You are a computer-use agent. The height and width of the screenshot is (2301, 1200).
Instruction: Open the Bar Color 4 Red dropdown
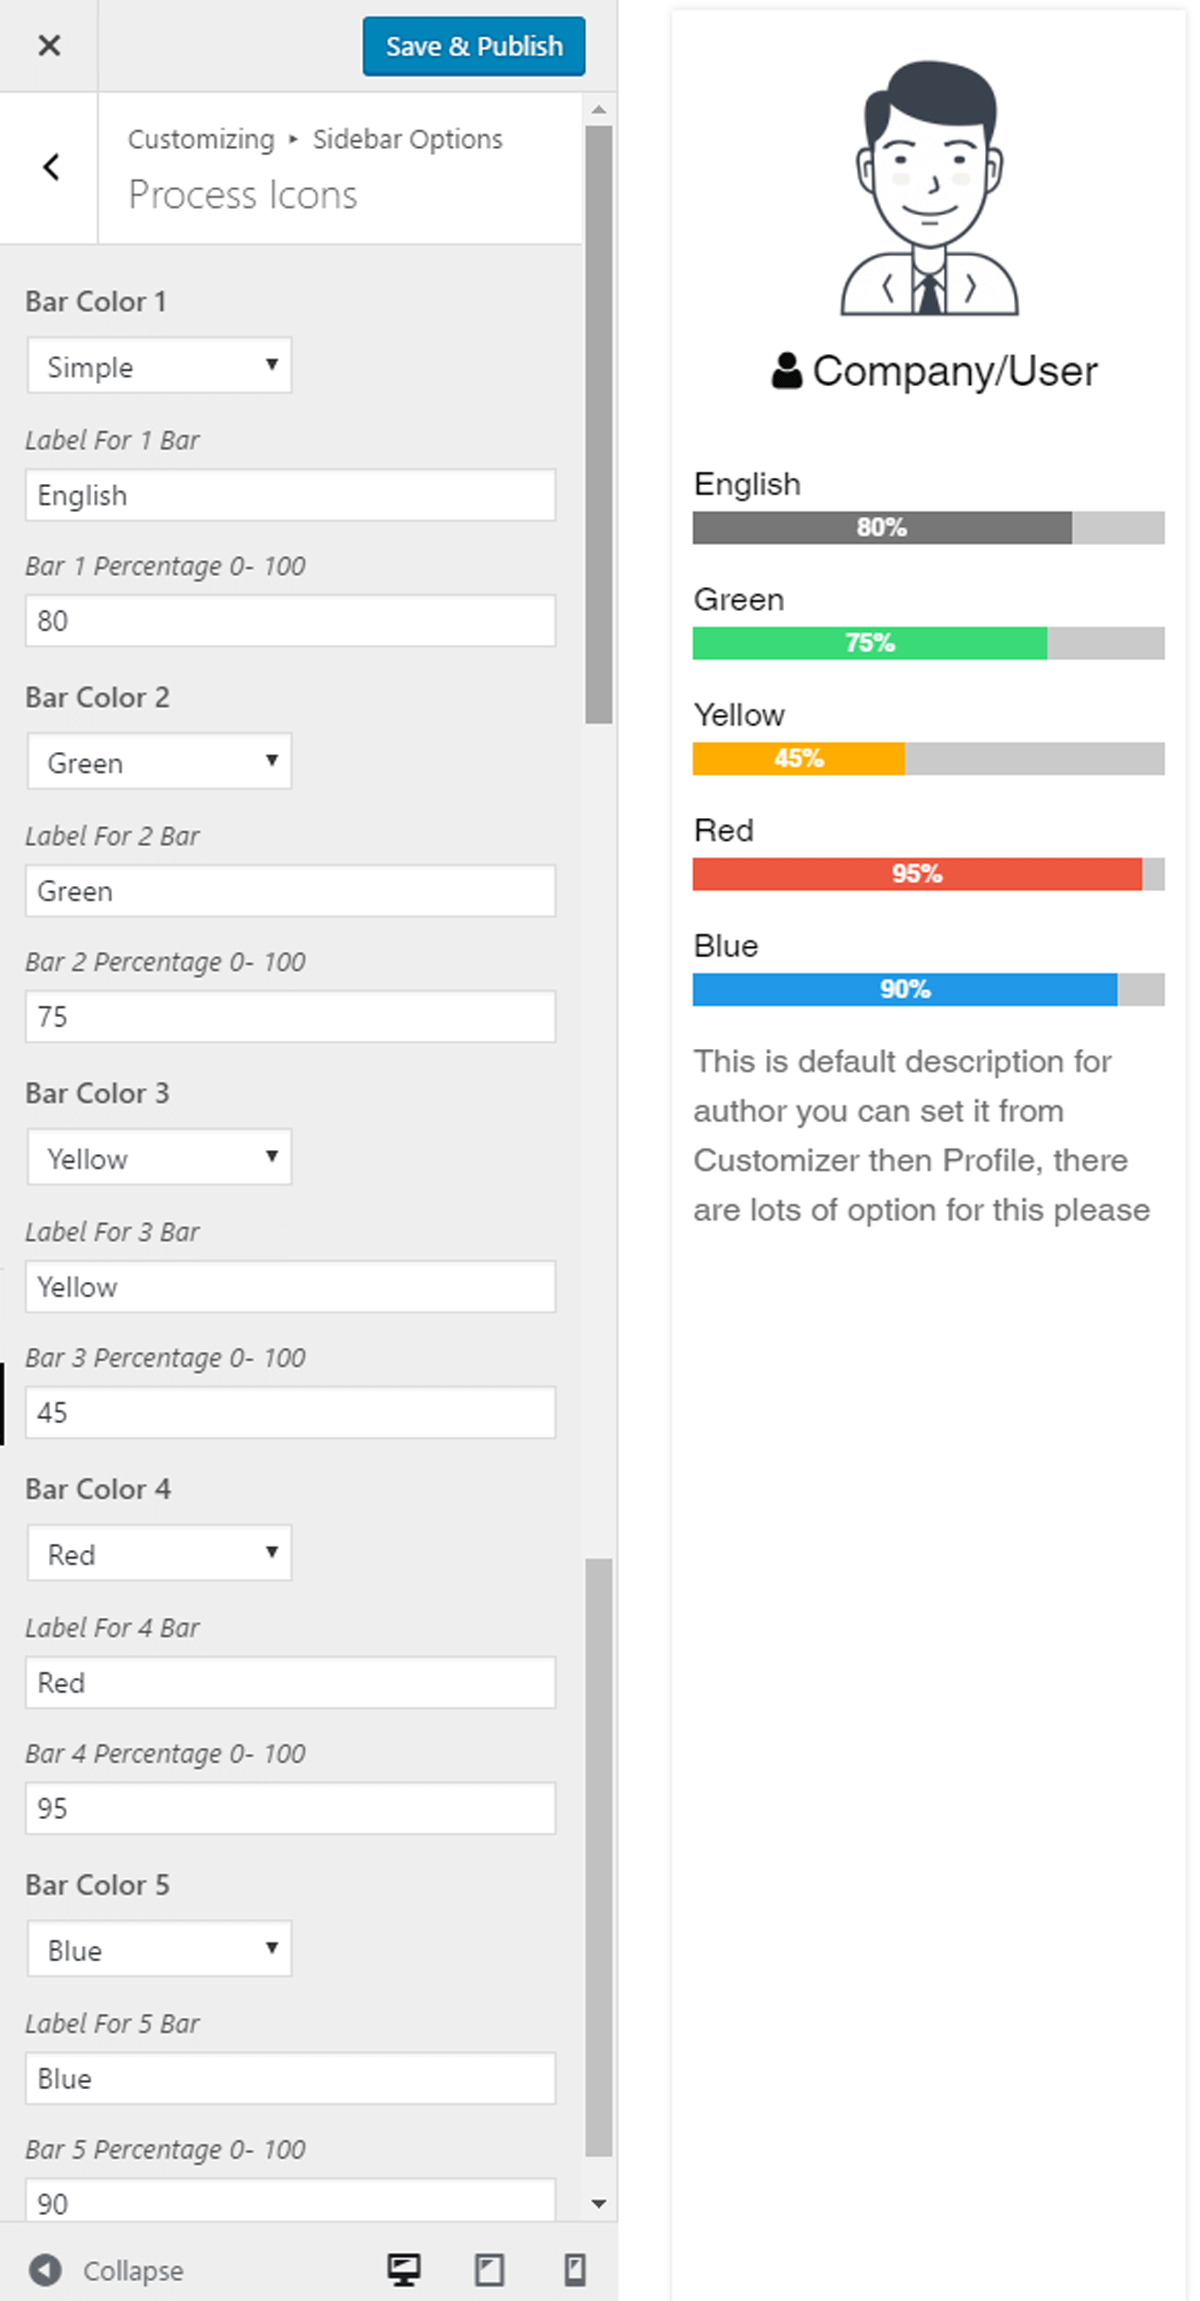160,1553
